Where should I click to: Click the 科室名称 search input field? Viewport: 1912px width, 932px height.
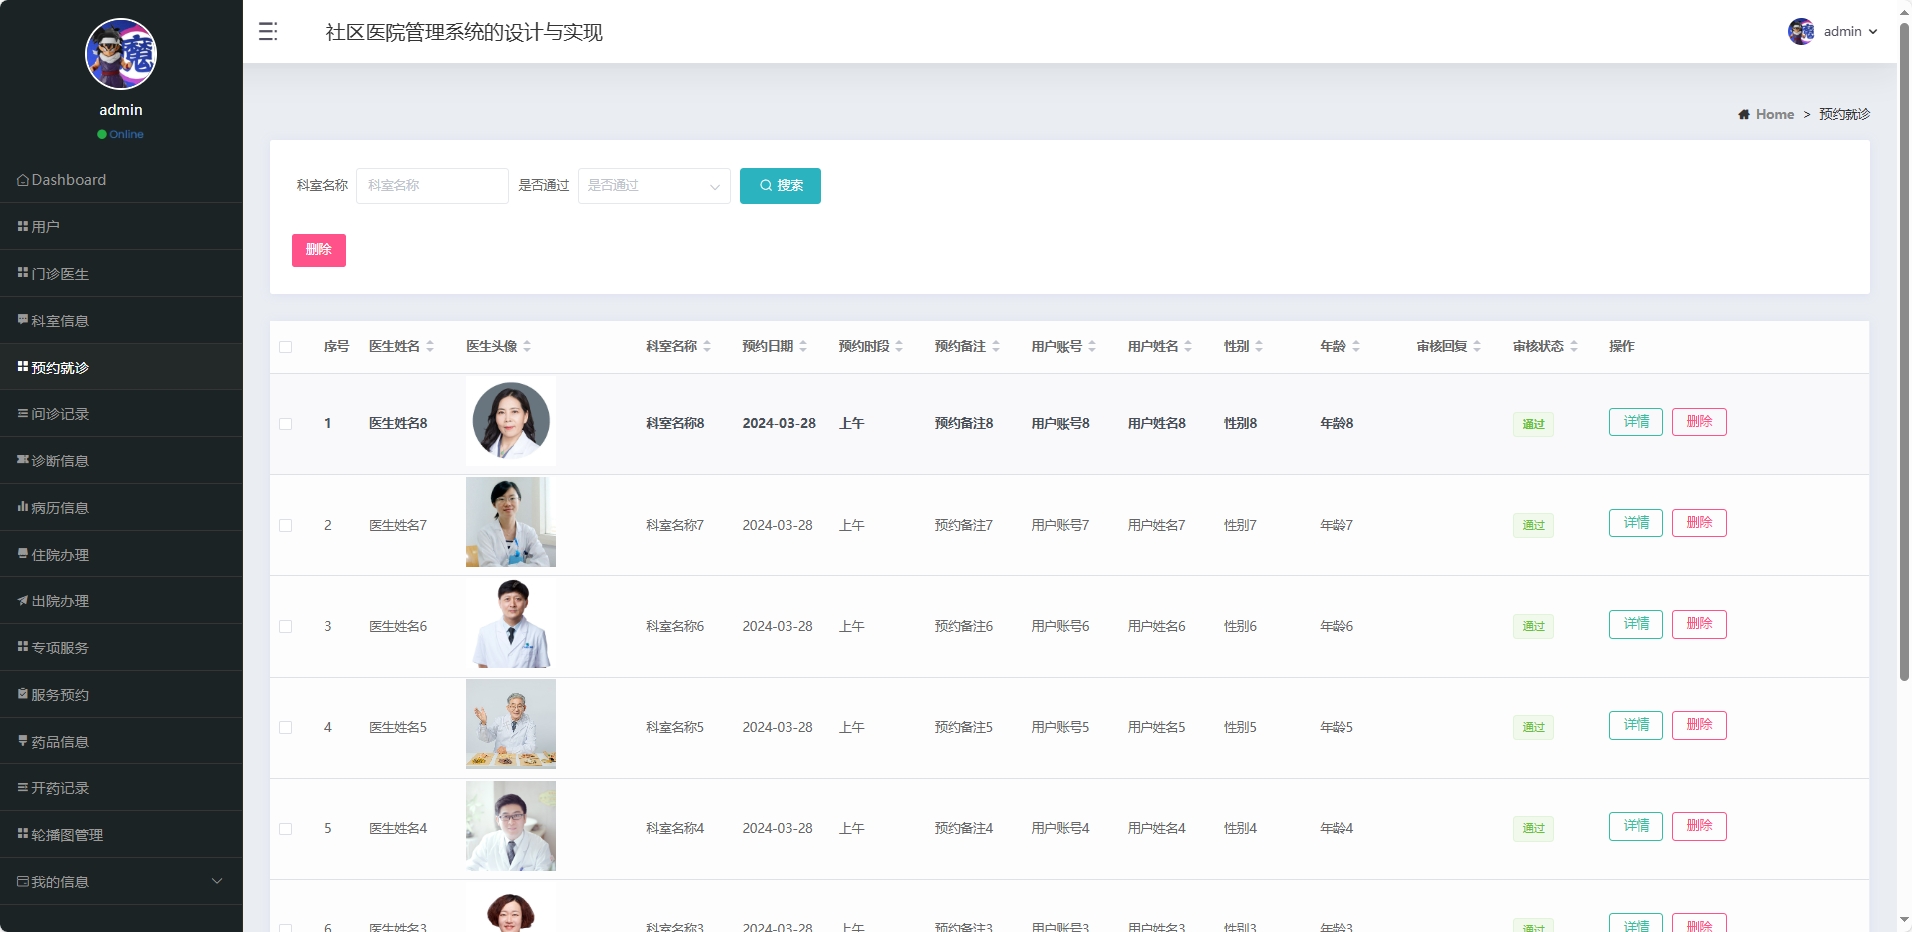432,186
